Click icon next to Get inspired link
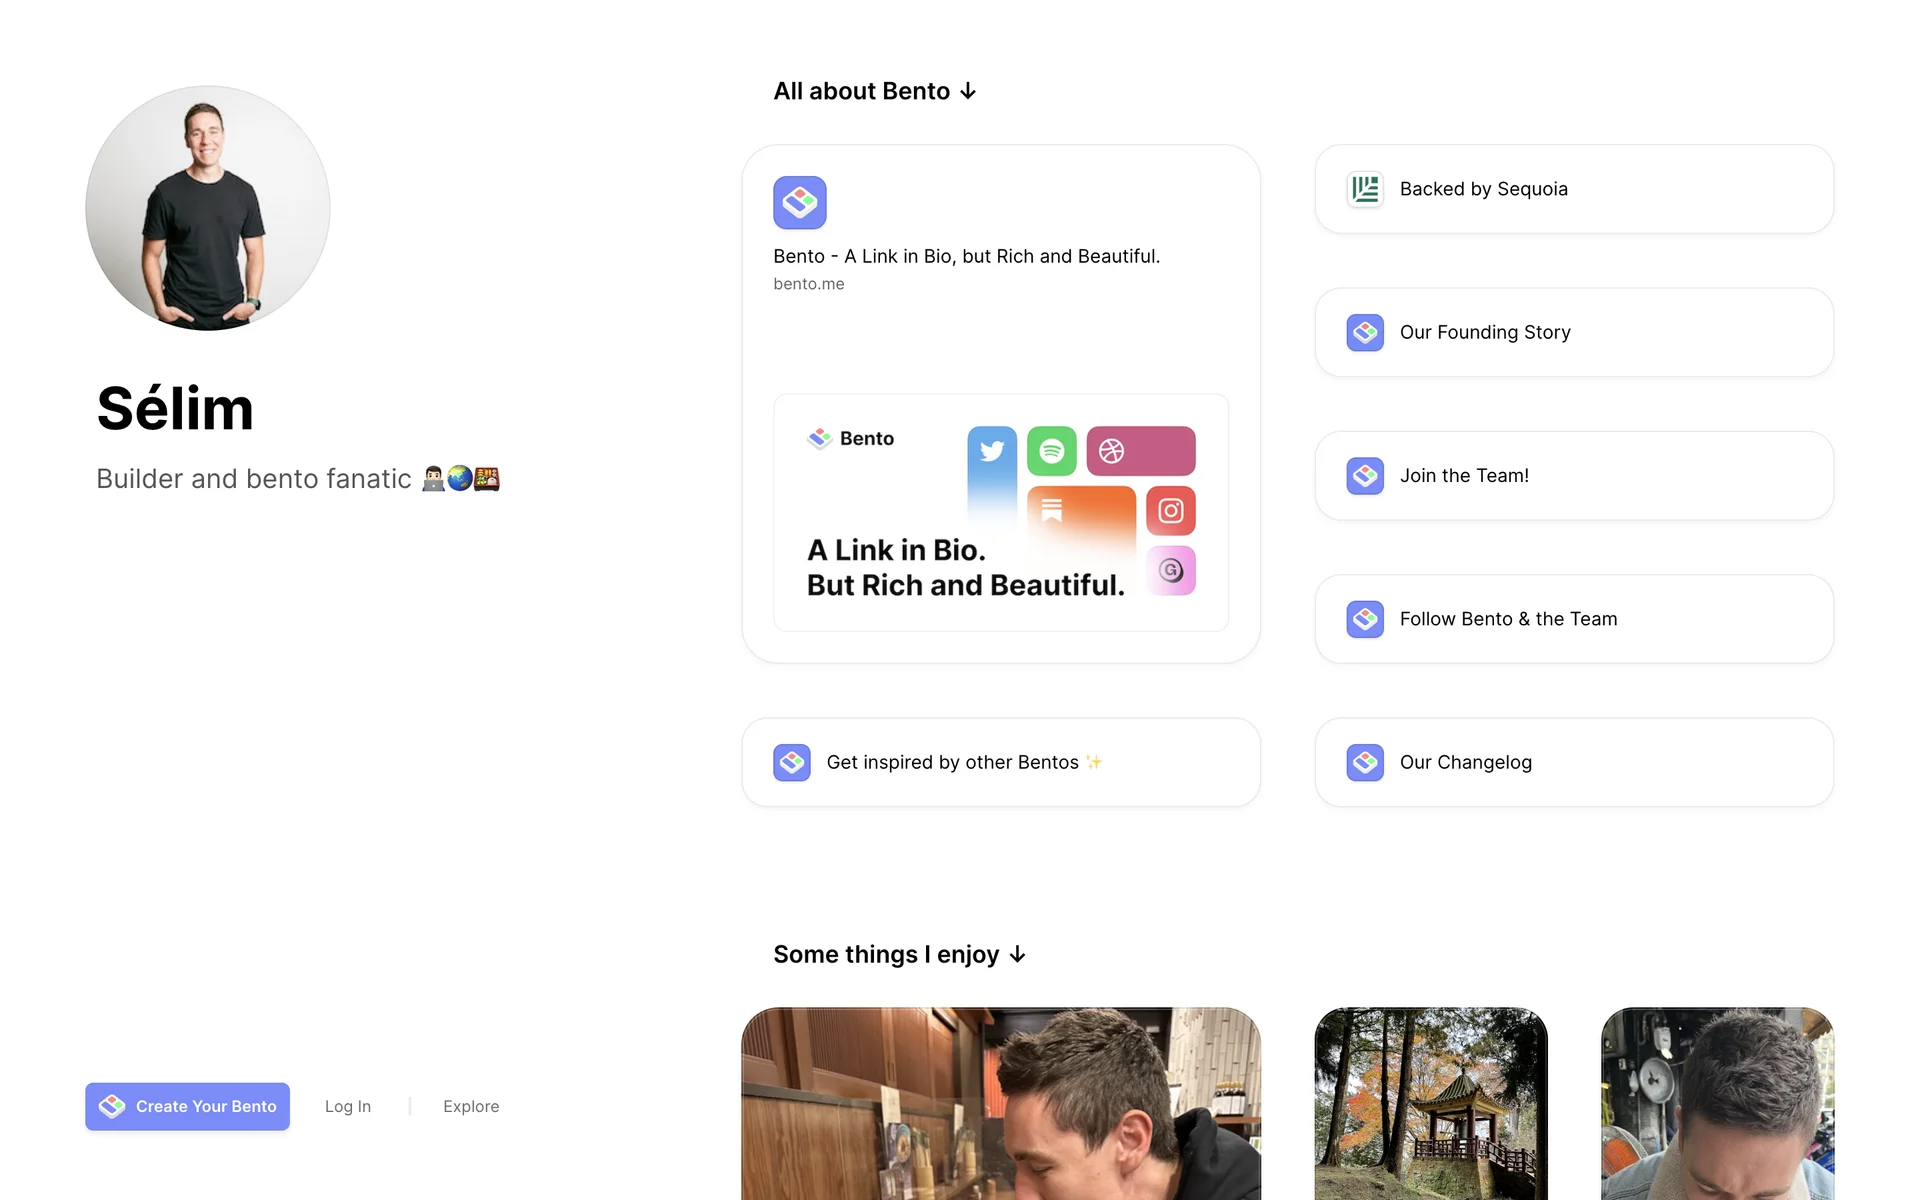Viewport: 1920px width, 1200px height. click(x=791, y=762)
